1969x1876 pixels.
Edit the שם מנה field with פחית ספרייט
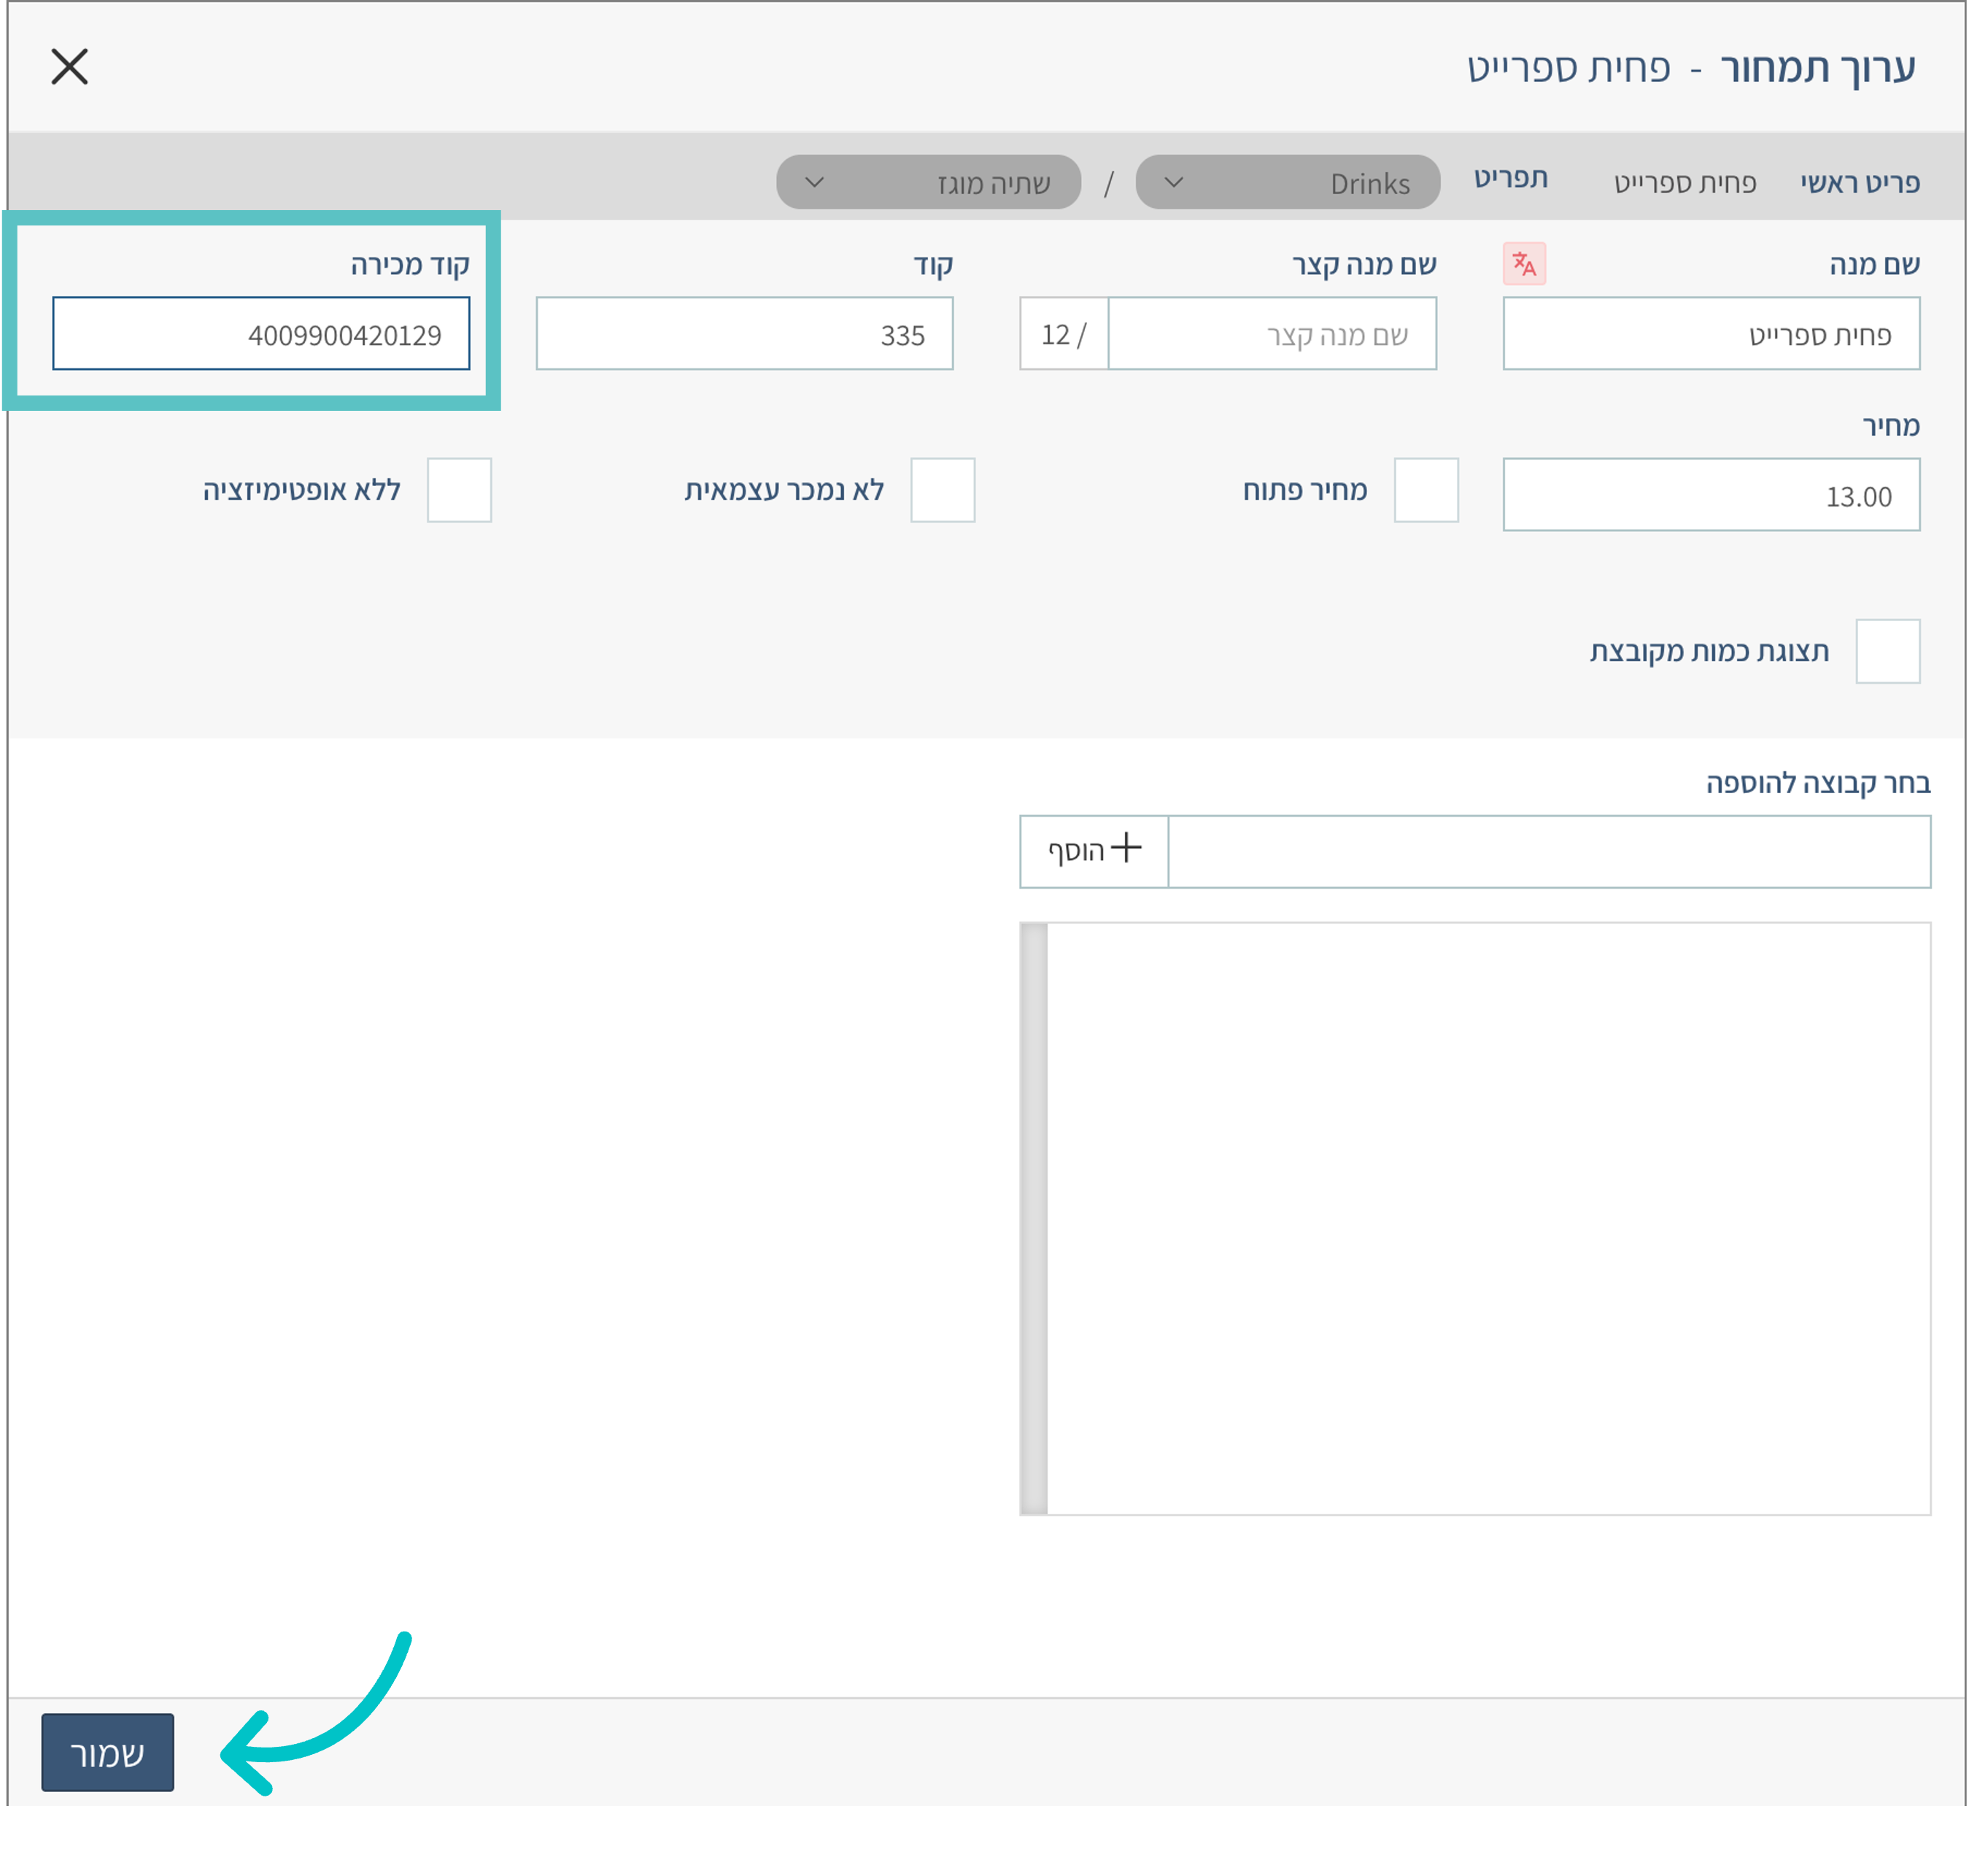[x=1711, y=334]
